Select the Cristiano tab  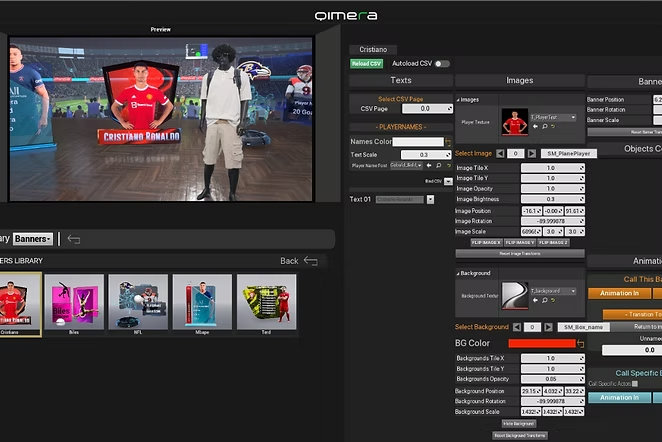coord(373,50)
